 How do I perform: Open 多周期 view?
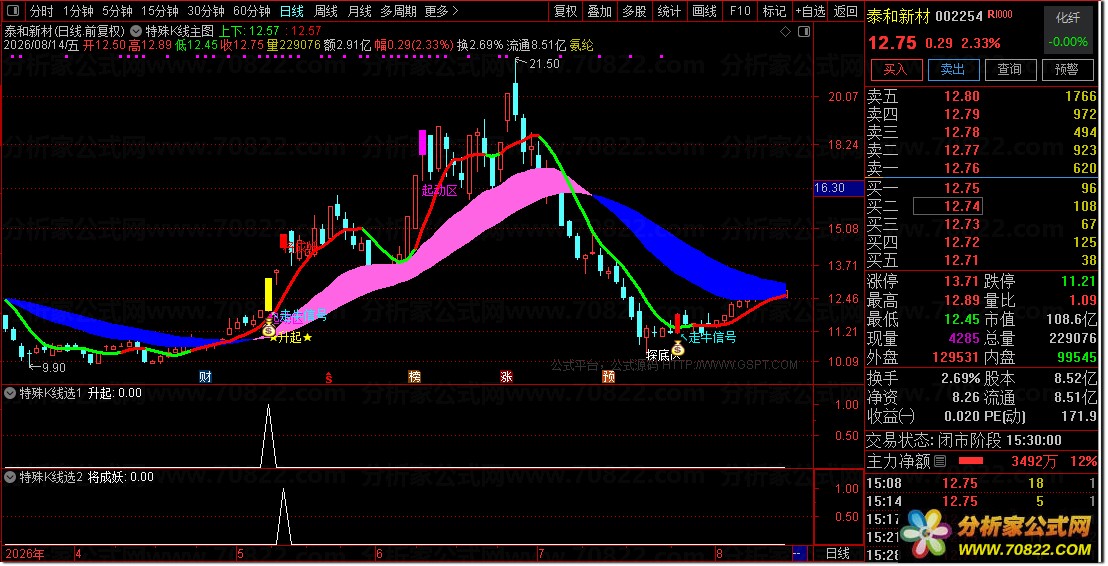[x=399, y=11]
